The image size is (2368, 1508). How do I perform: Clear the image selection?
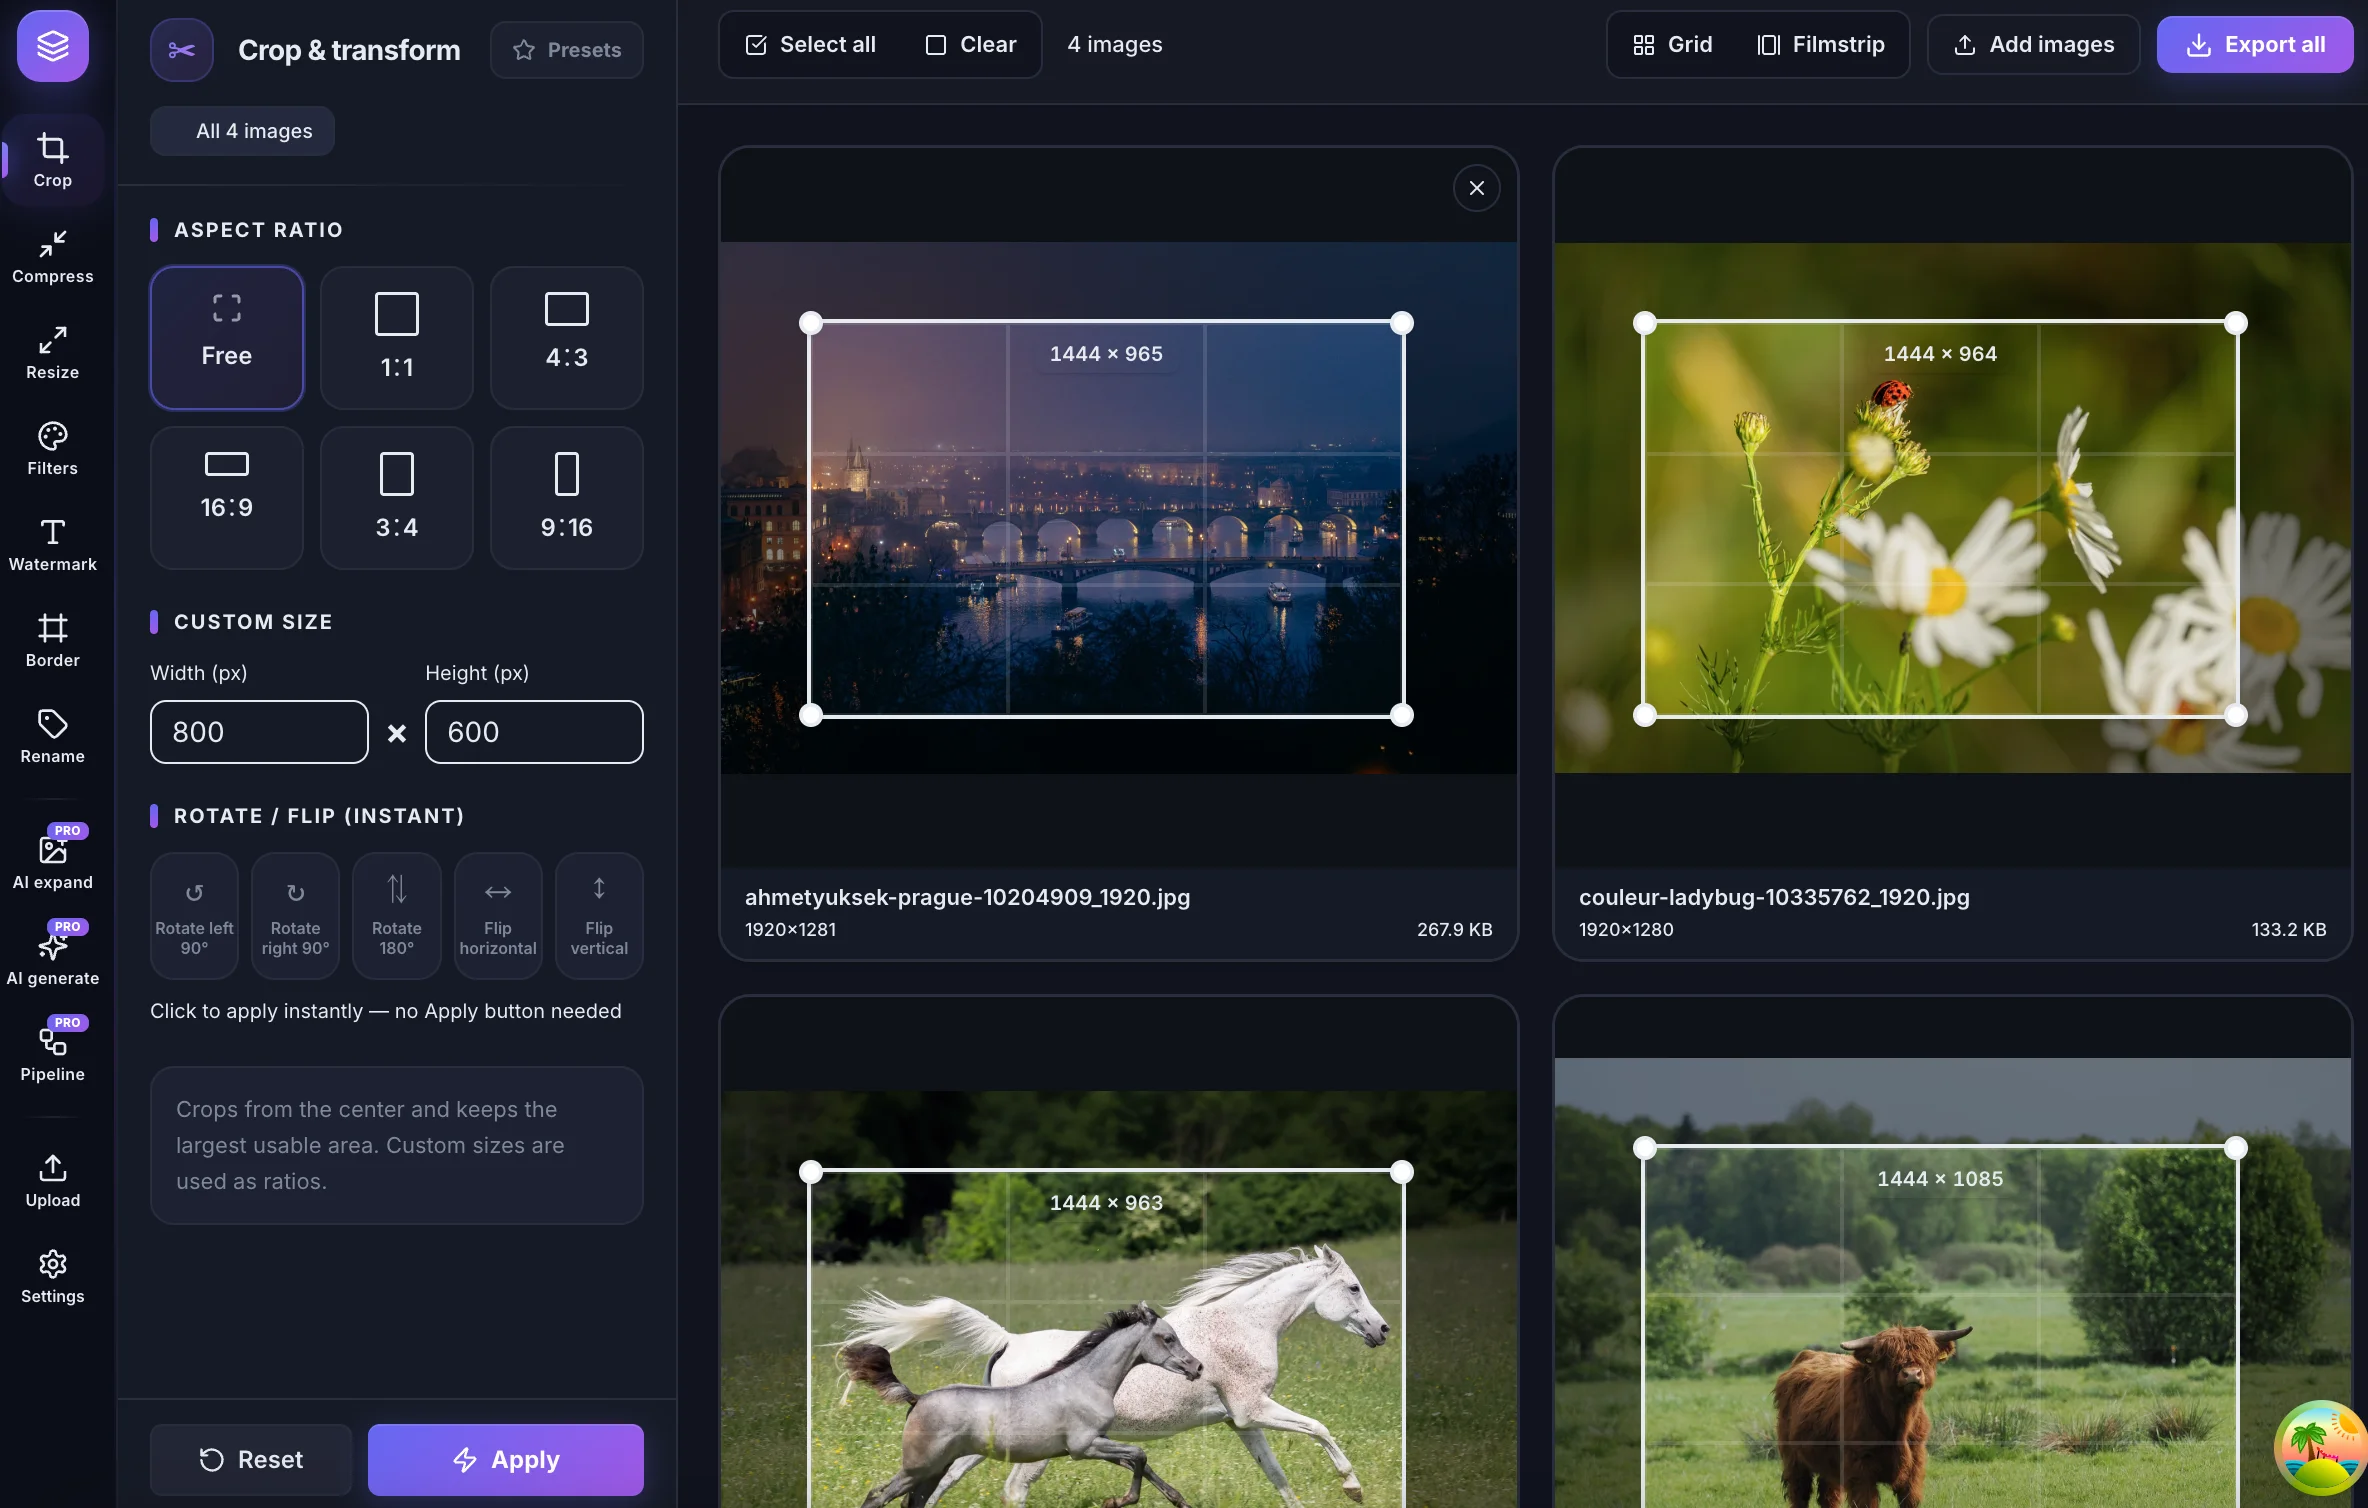pos(971,45)
